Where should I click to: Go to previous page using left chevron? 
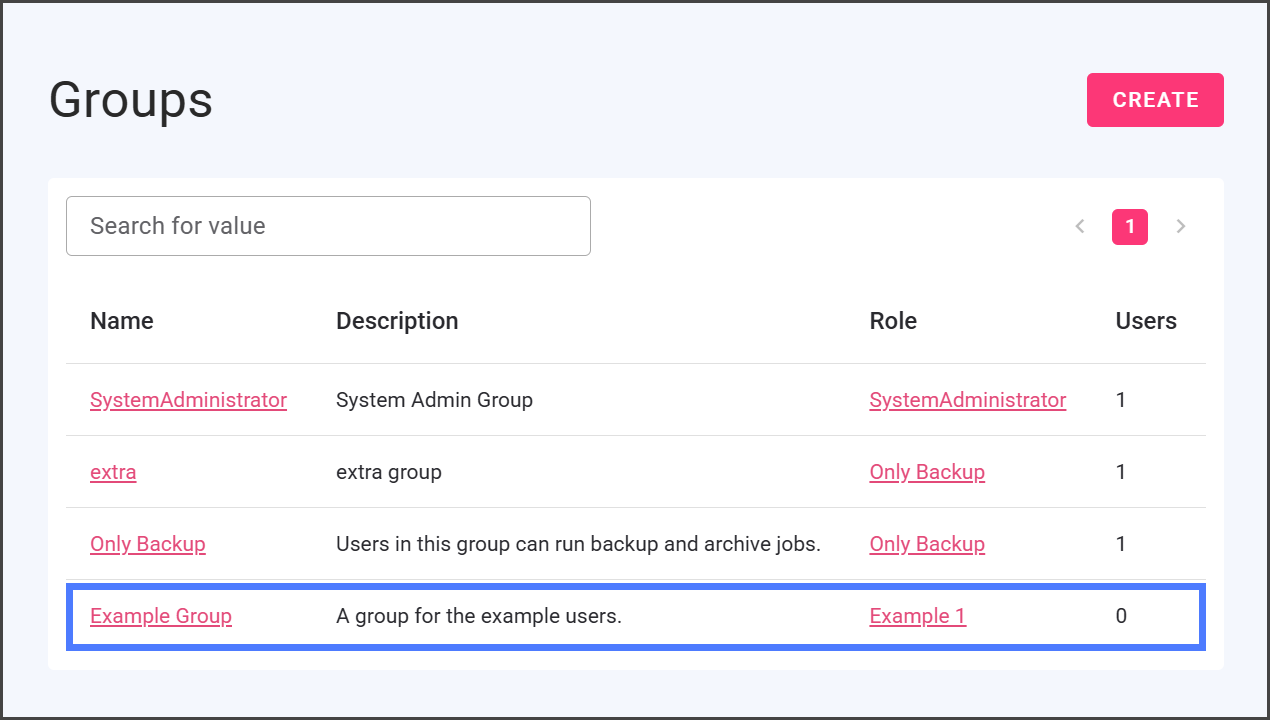(x=1080, y=227)
